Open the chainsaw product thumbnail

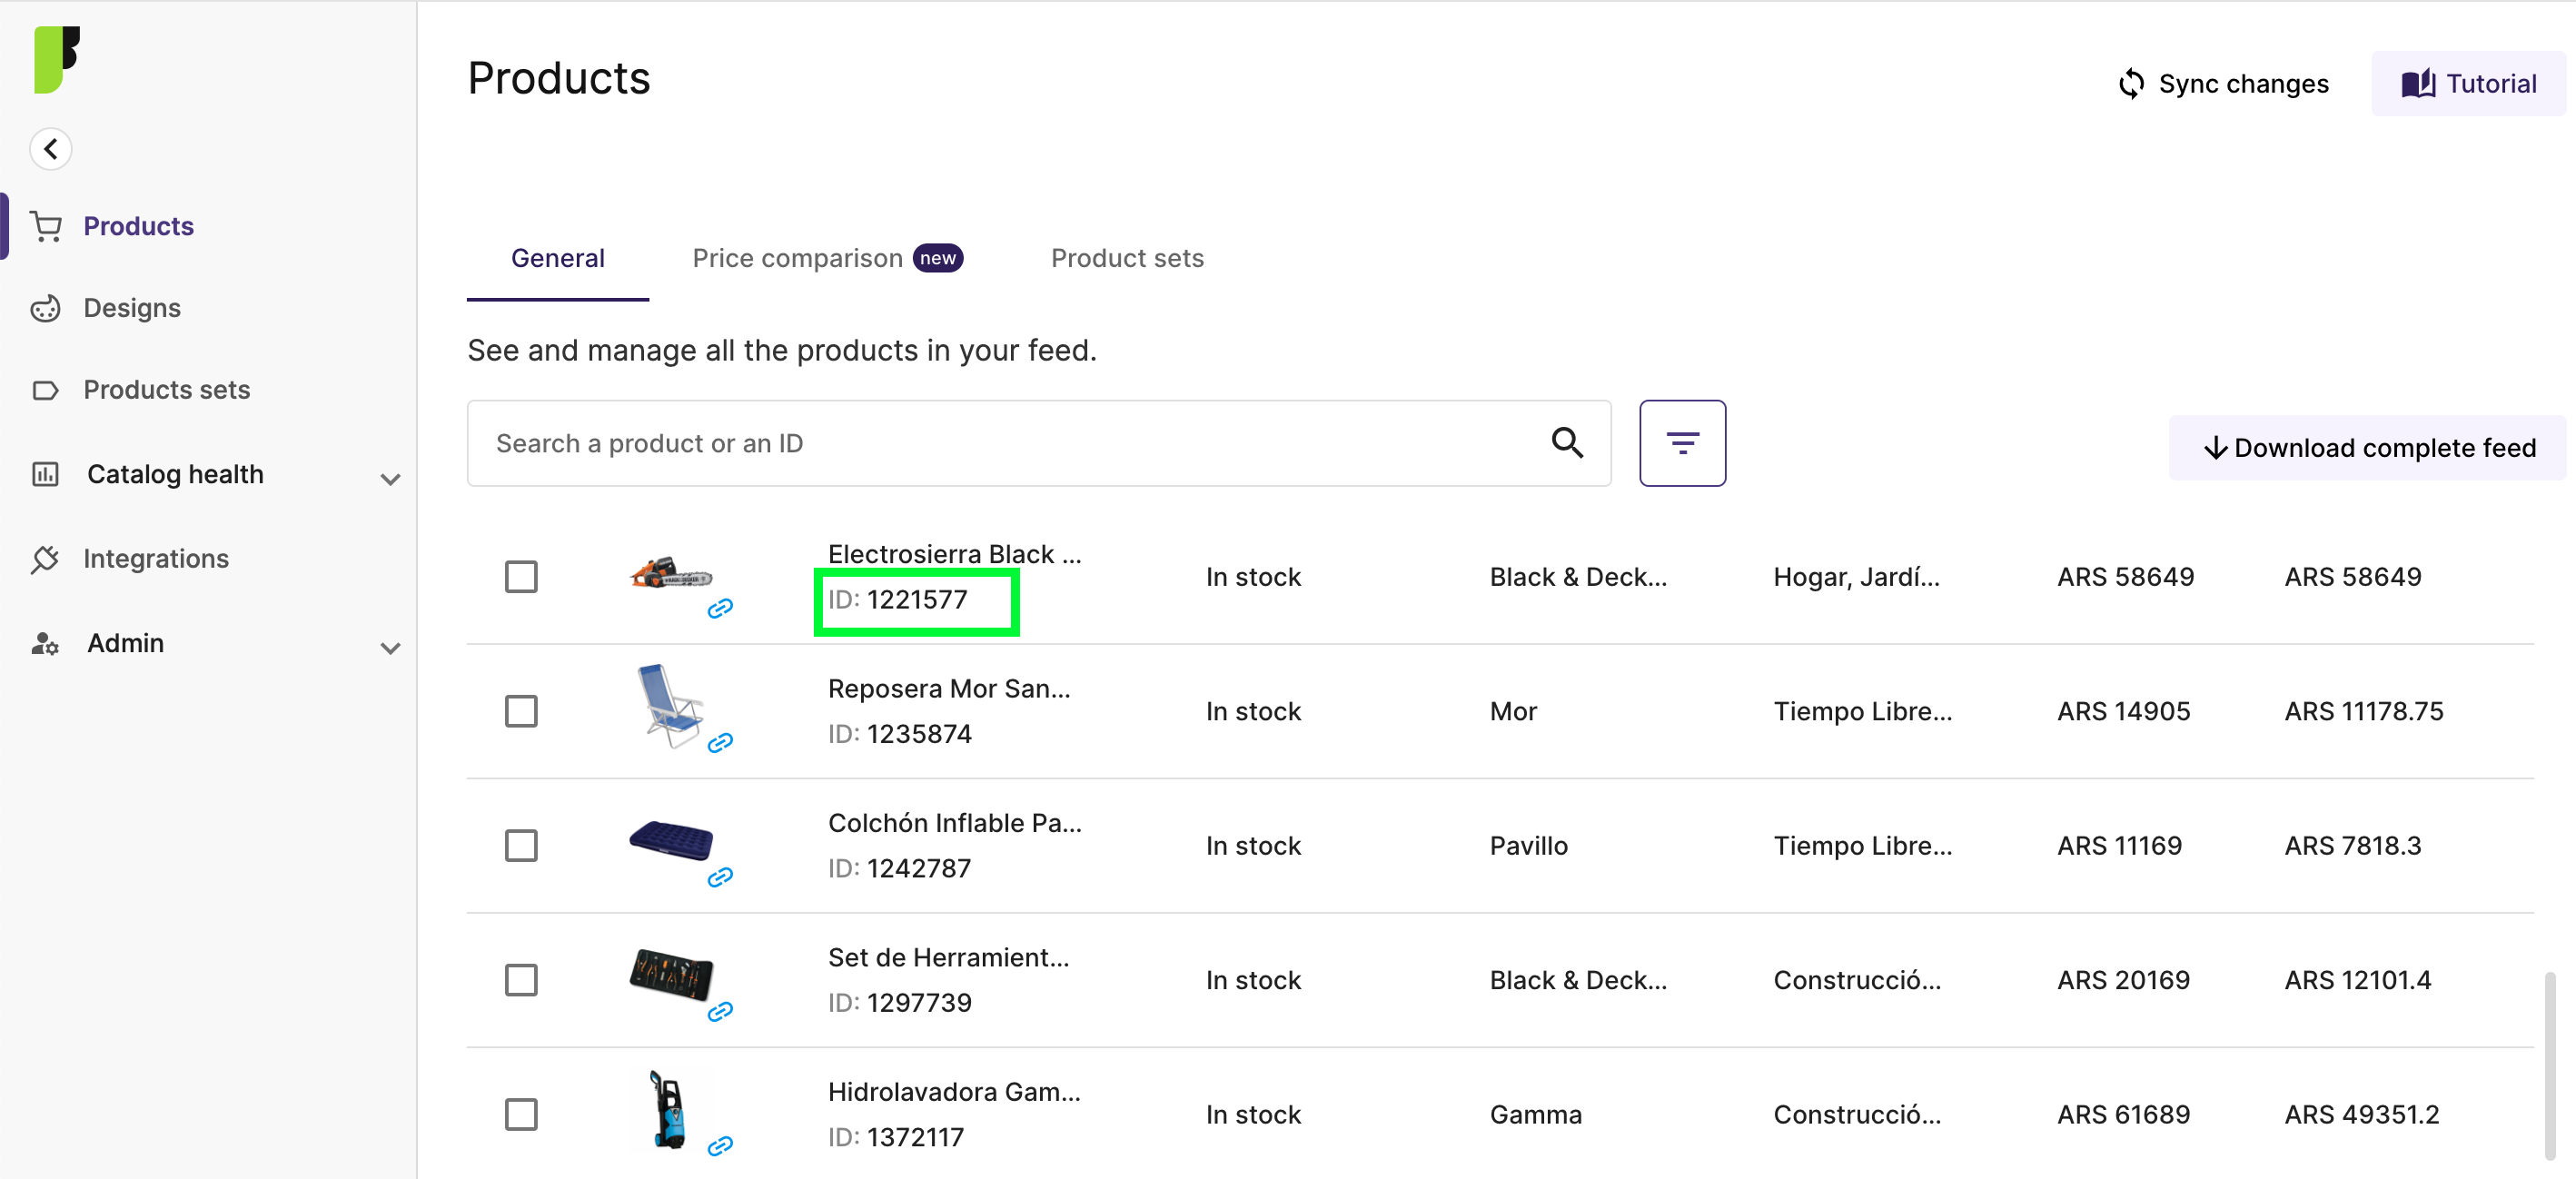pyautogui.click(x=671, y=575)
